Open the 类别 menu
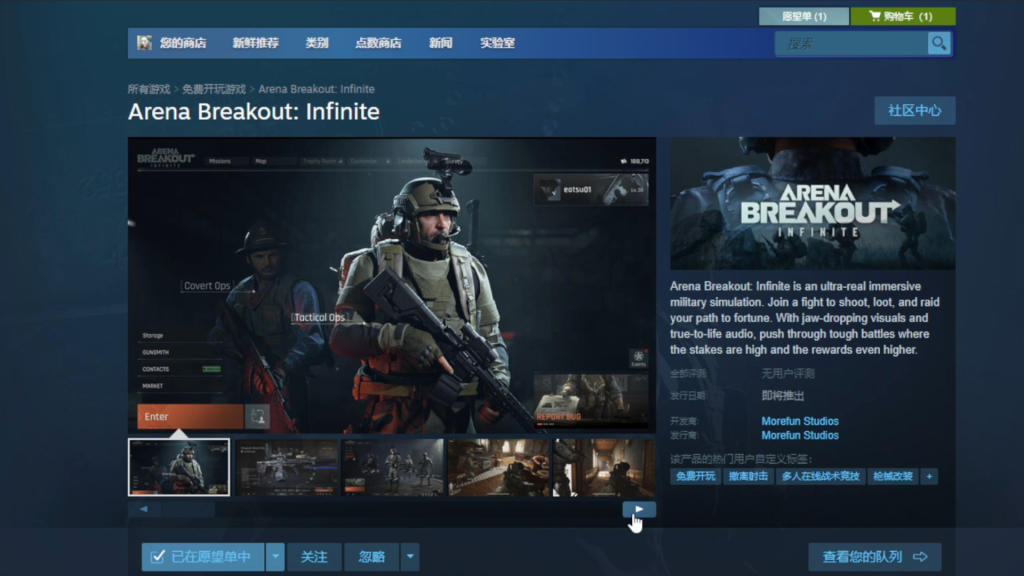Image resolution: width=1024 pixels, height=576 pixels. [317, 43]
